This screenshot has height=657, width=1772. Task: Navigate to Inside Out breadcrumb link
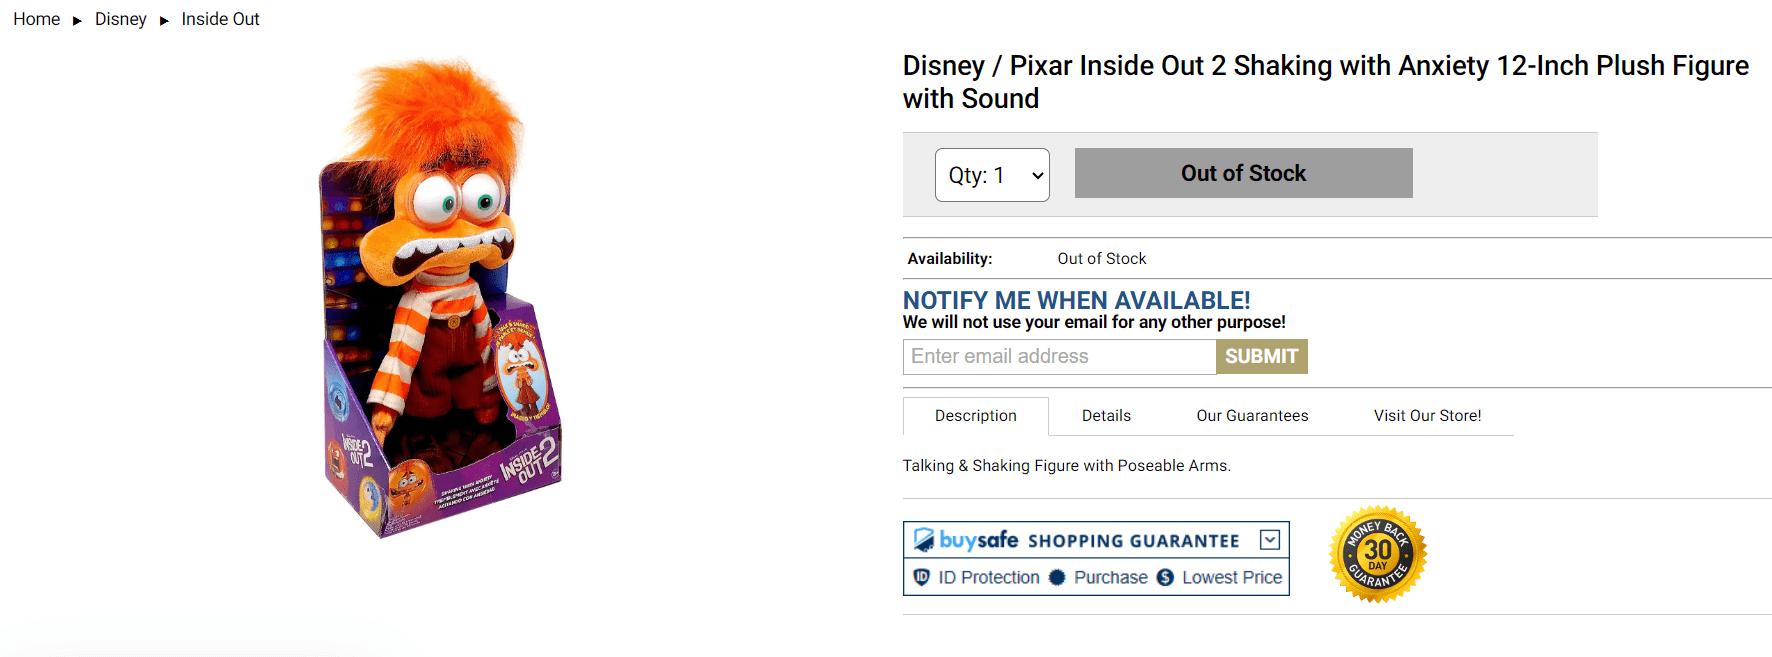[x=220, y=19]
